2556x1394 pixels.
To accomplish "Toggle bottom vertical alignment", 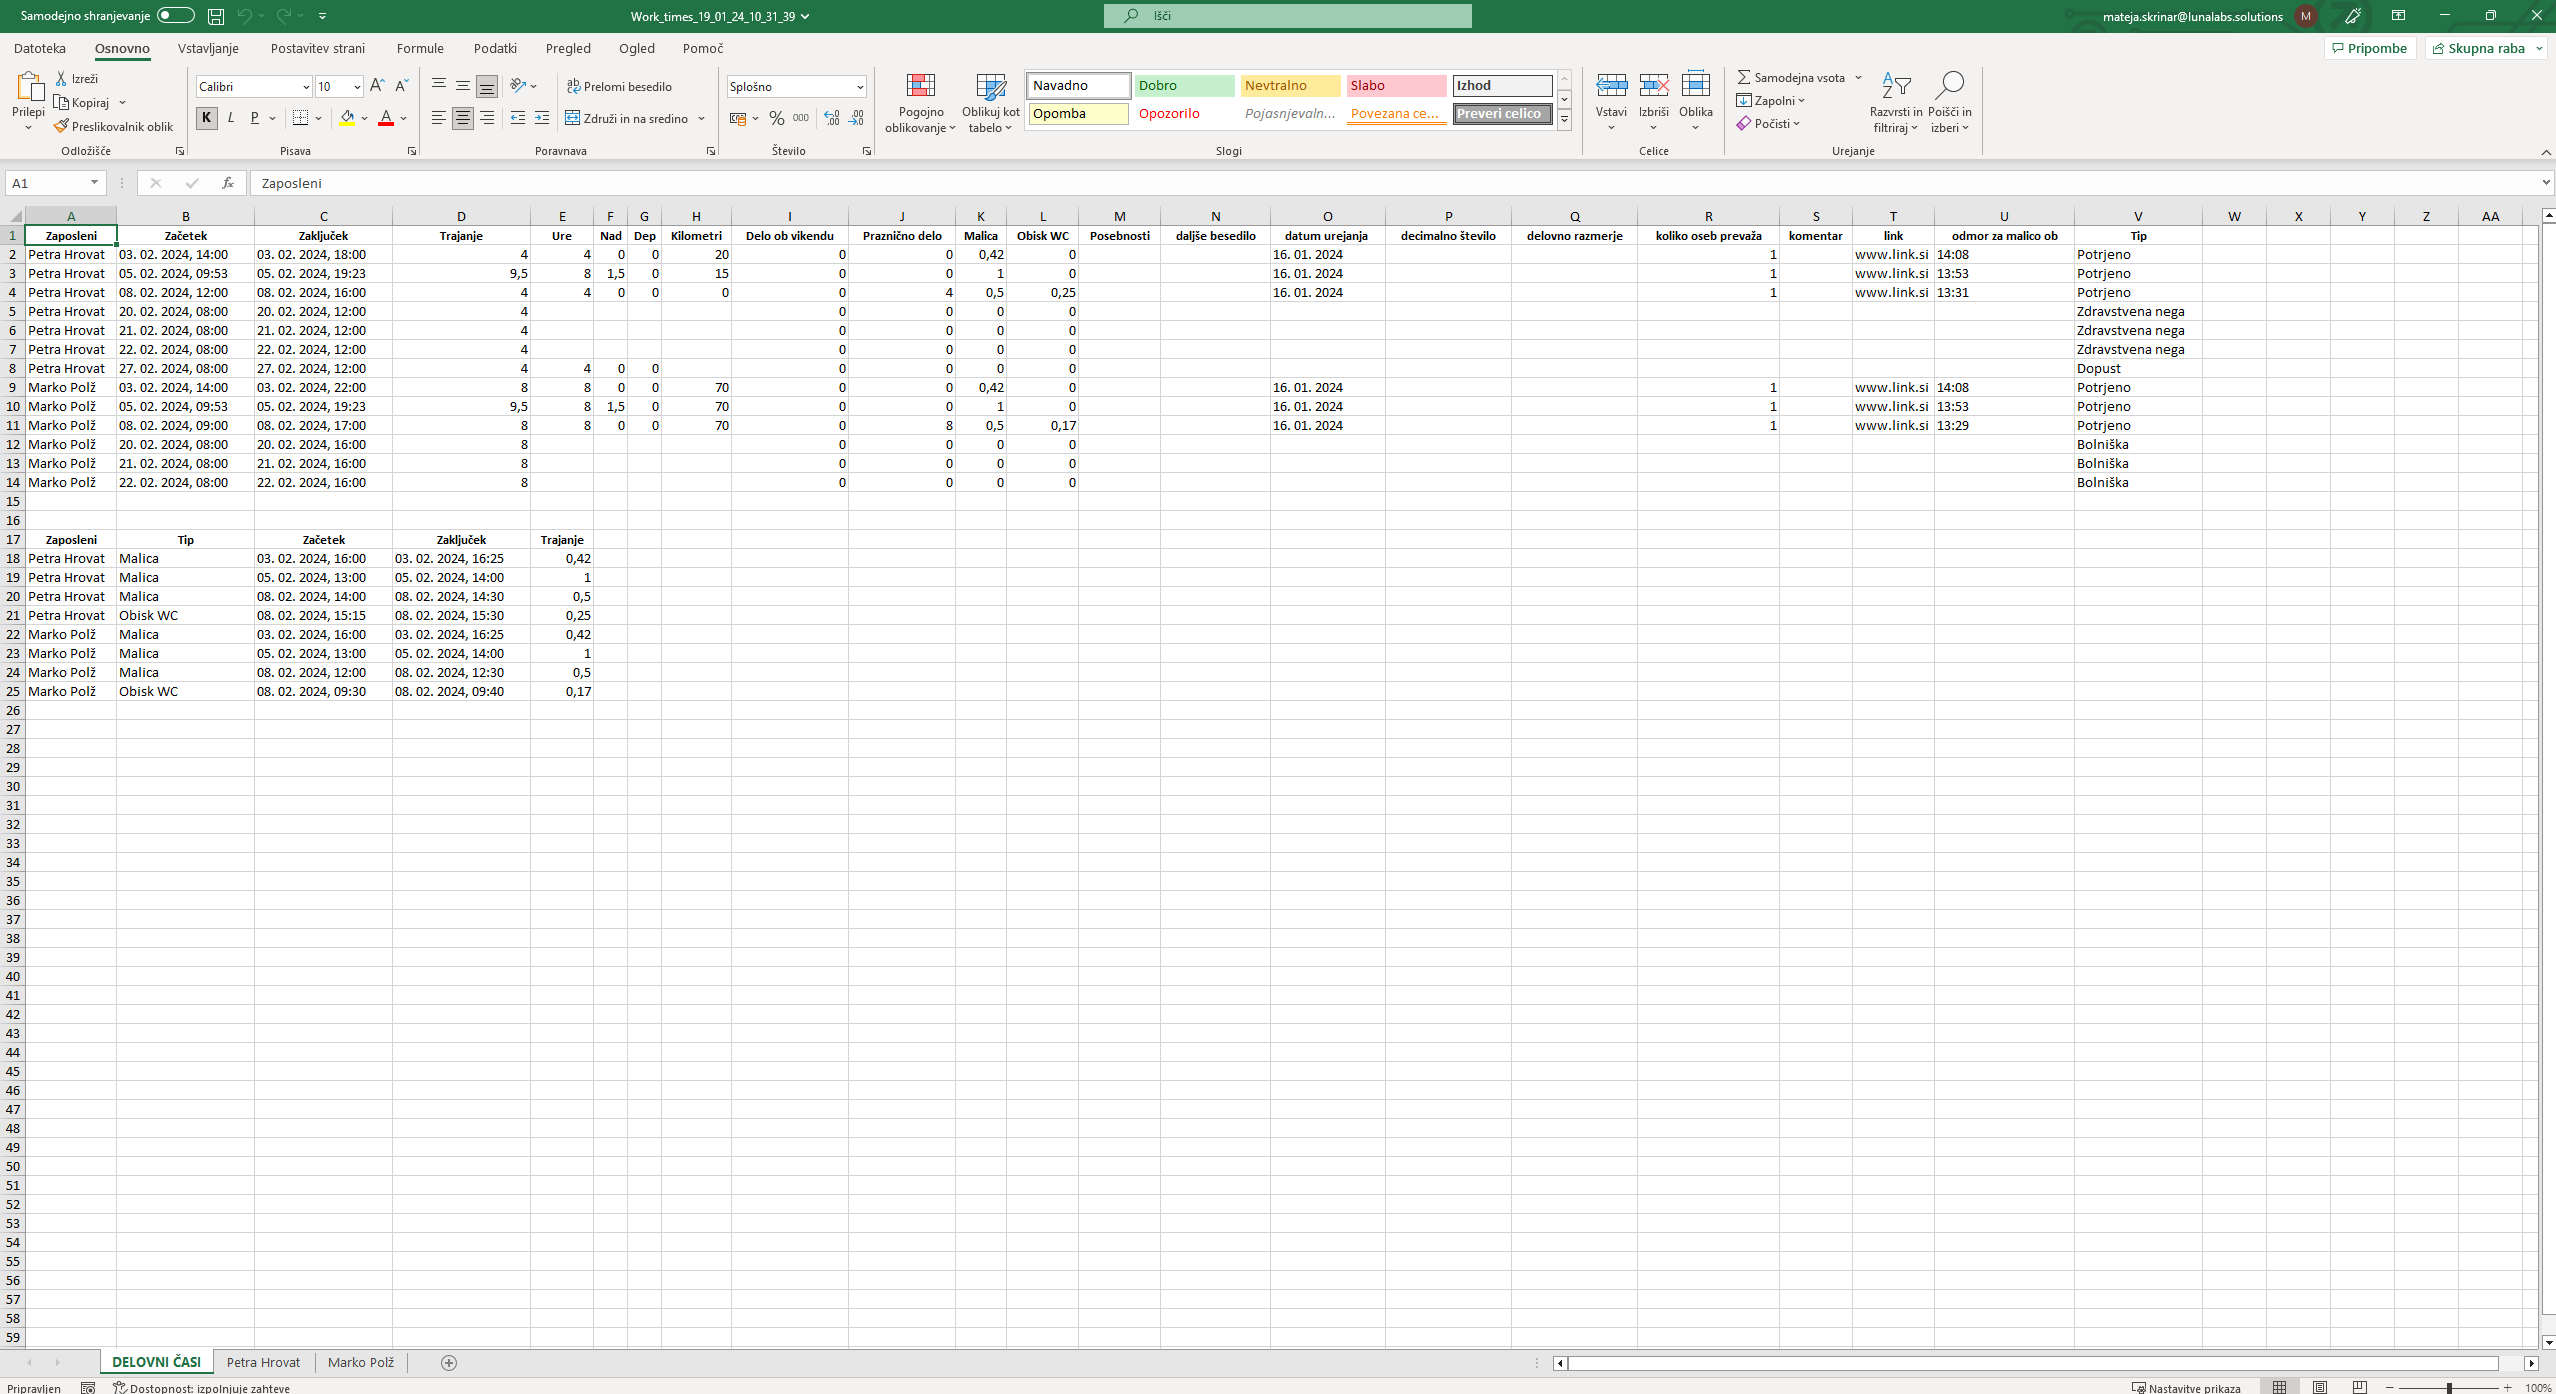I will [x=487, y=87].
